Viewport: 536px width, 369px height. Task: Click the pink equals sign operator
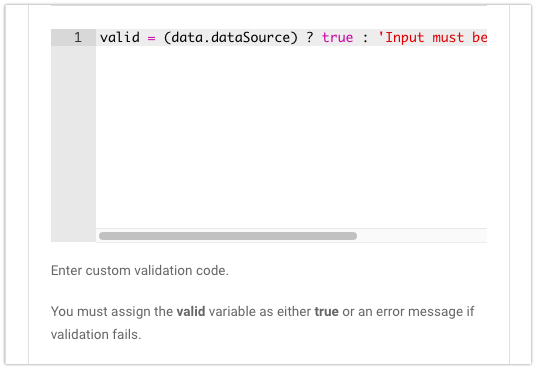[x=151, y=38]
